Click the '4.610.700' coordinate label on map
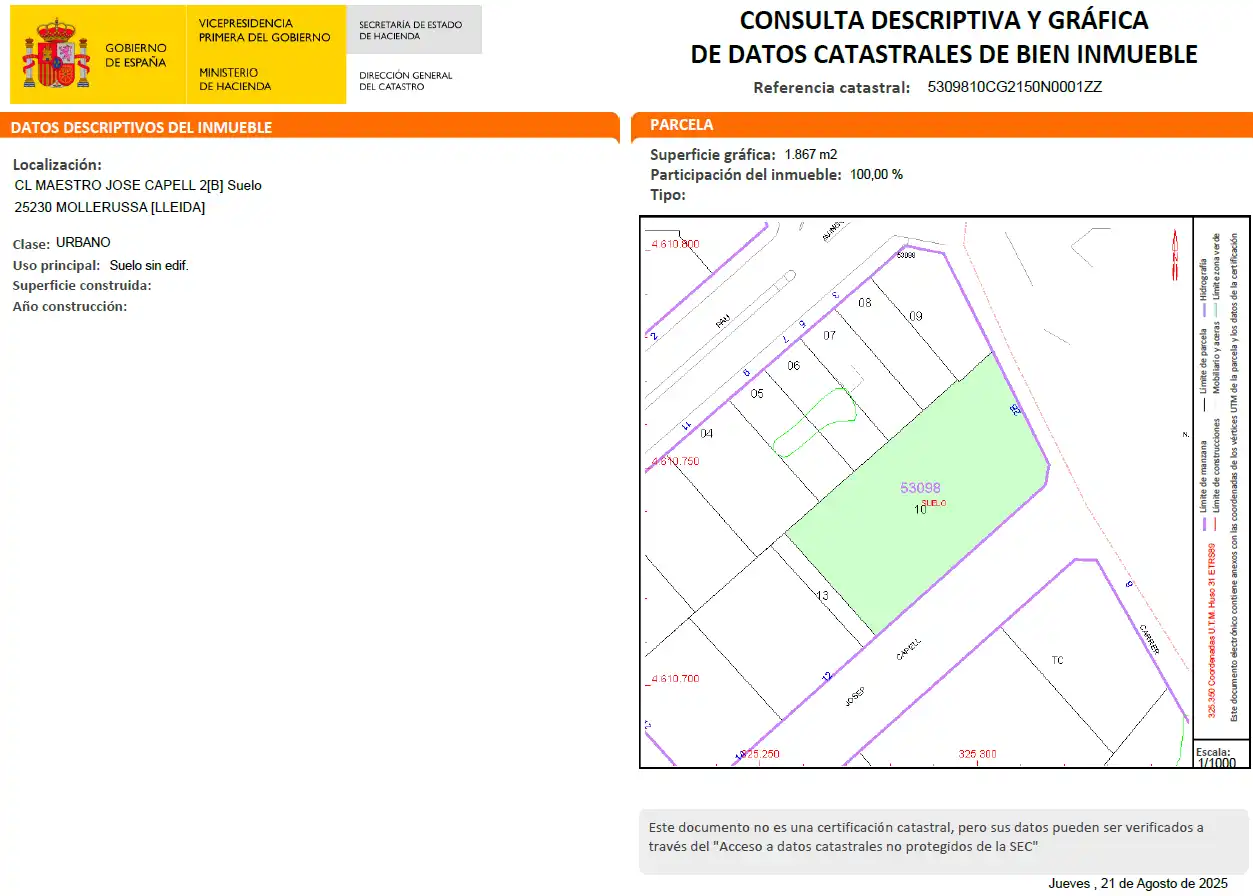 (675, 679)
